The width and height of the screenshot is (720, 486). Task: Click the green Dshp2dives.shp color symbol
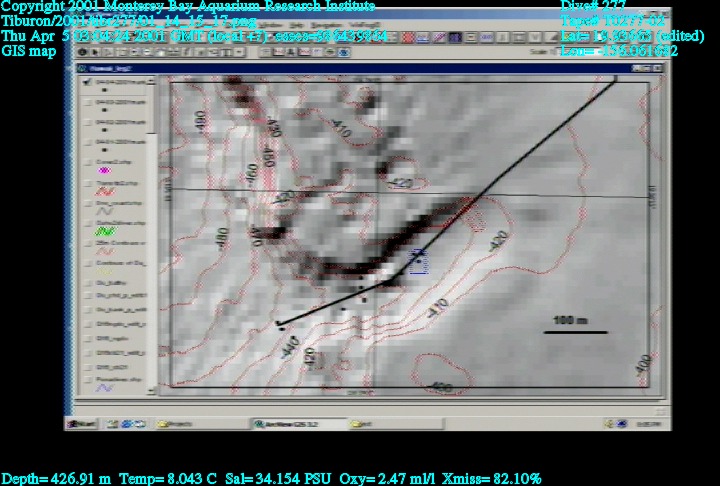pos(104,232)
